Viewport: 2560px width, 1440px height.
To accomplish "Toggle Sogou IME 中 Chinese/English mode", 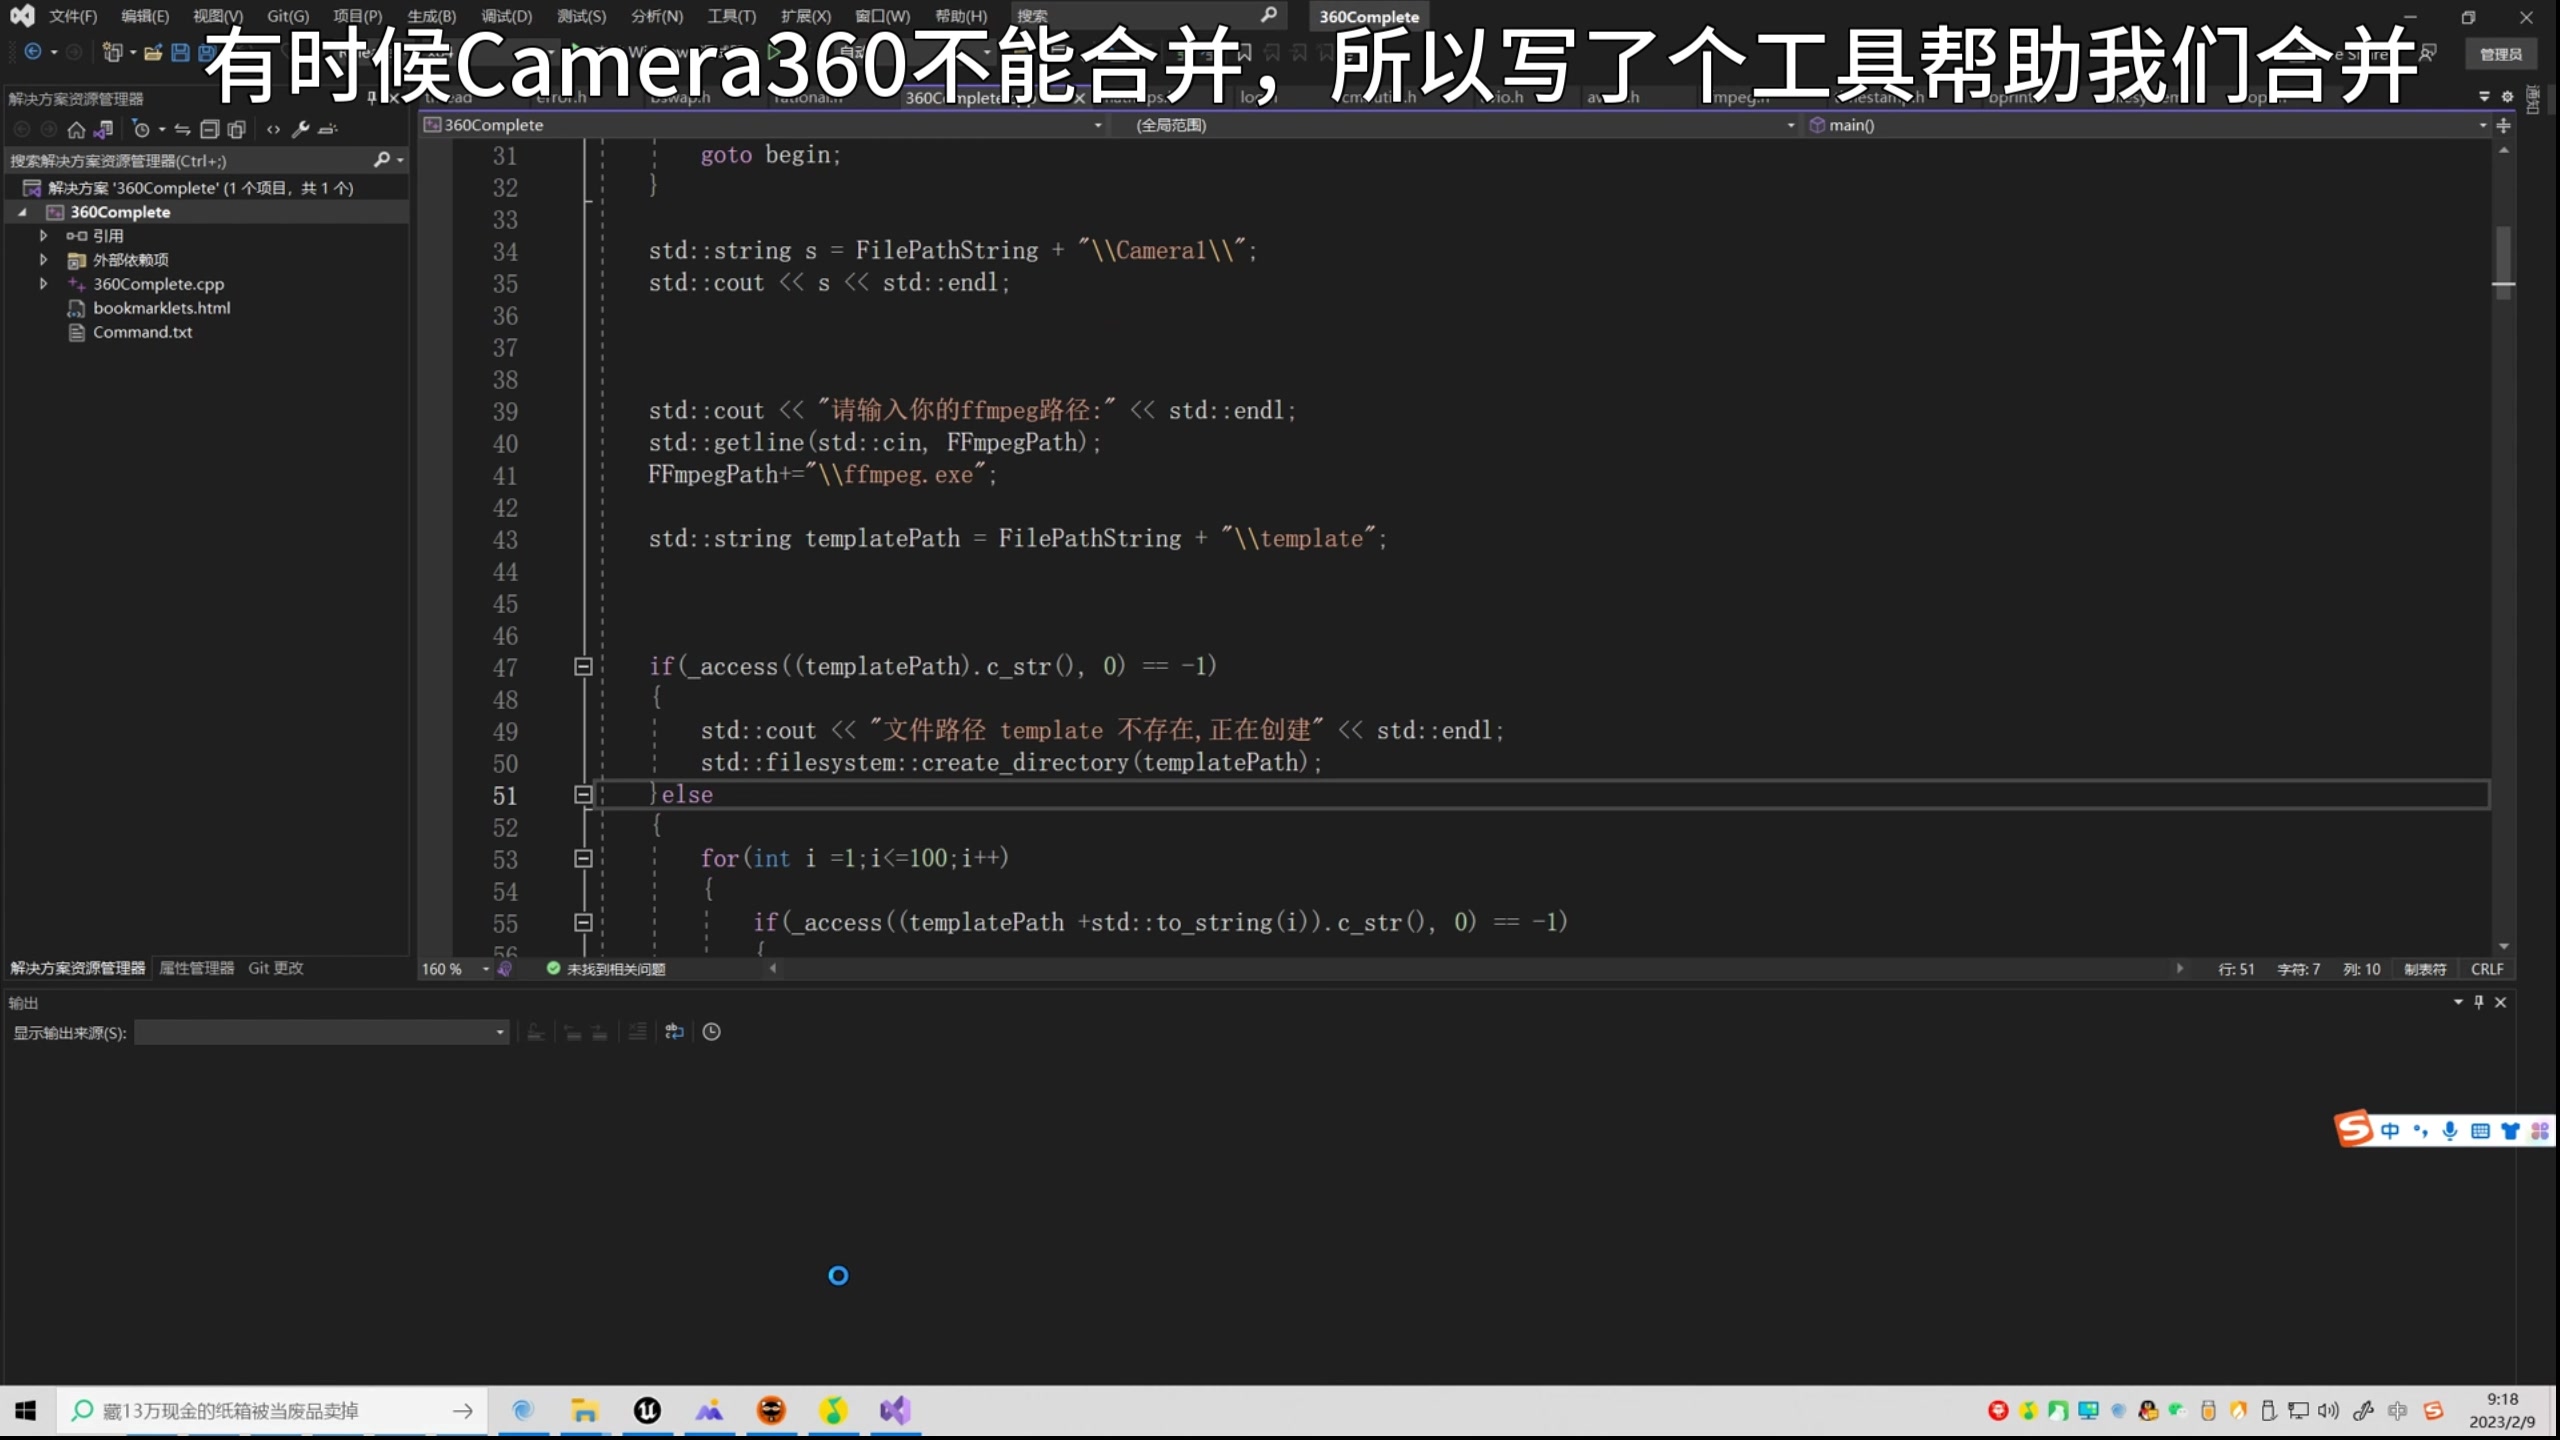I will (2390, 1131).
